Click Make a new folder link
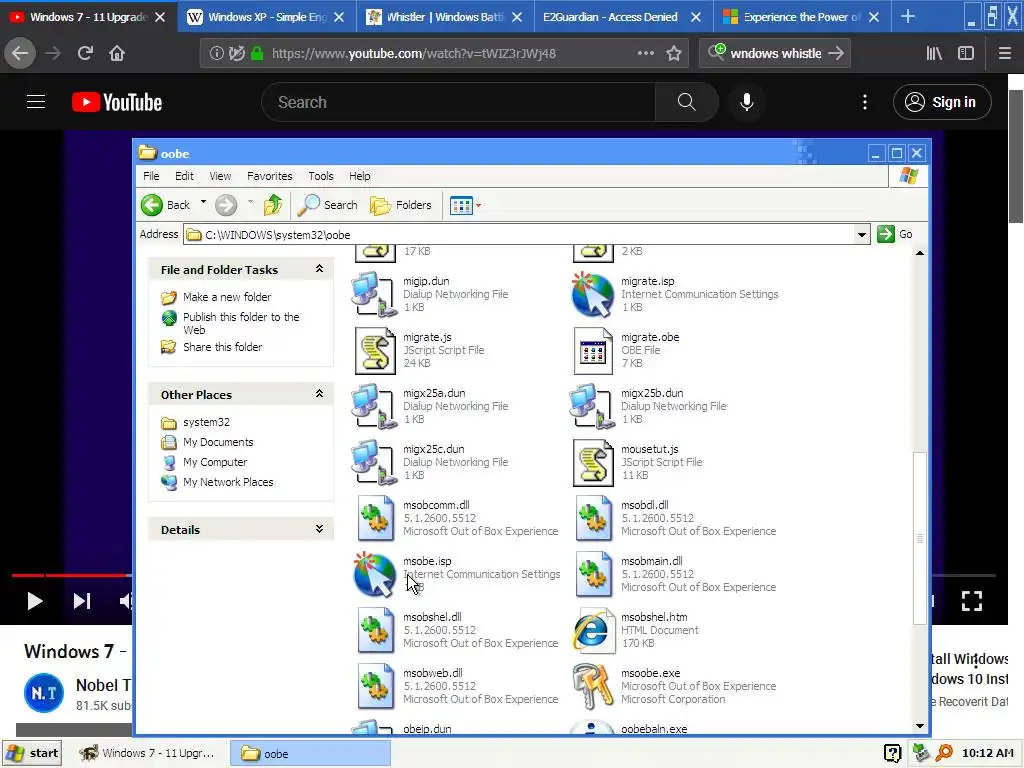This screenshot has width=1024, height=768. pos(227,296)
